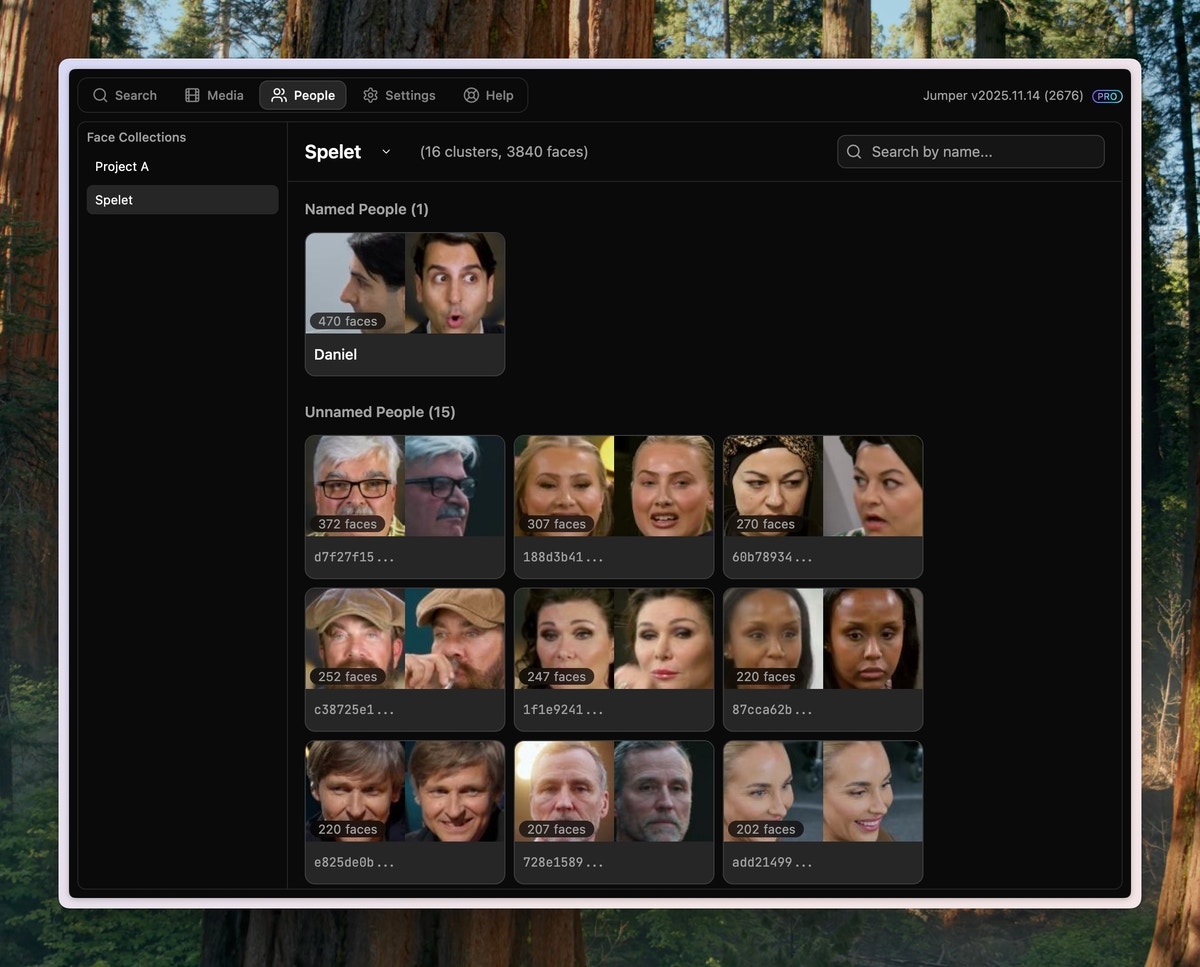Click the PRO badge next to the version

click(x=1106, y=96)
